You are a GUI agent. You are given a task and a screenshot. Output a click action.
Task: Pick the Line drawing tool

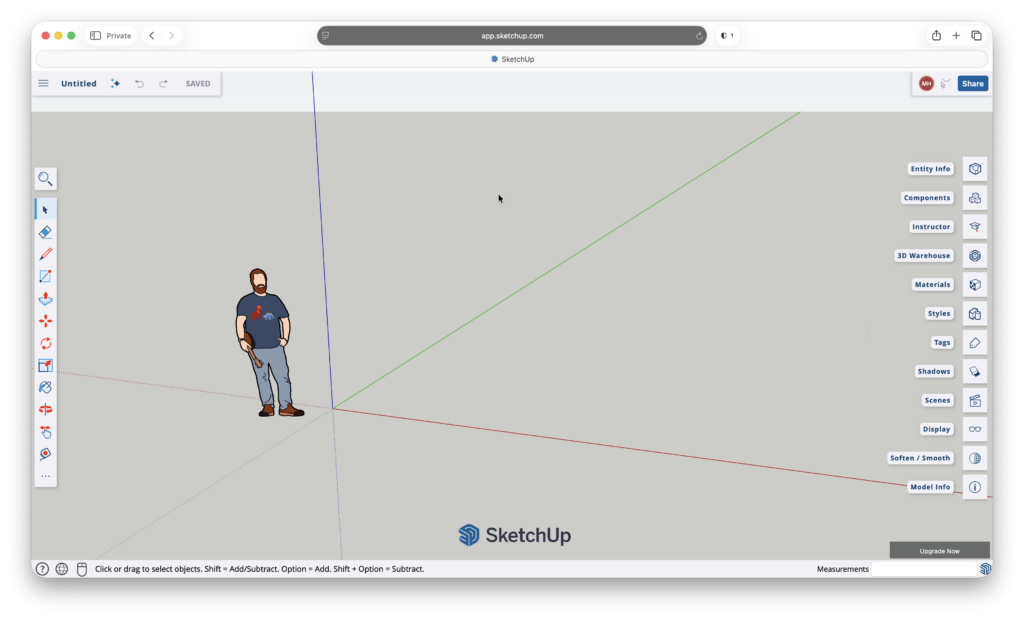[x=45, y=253]
